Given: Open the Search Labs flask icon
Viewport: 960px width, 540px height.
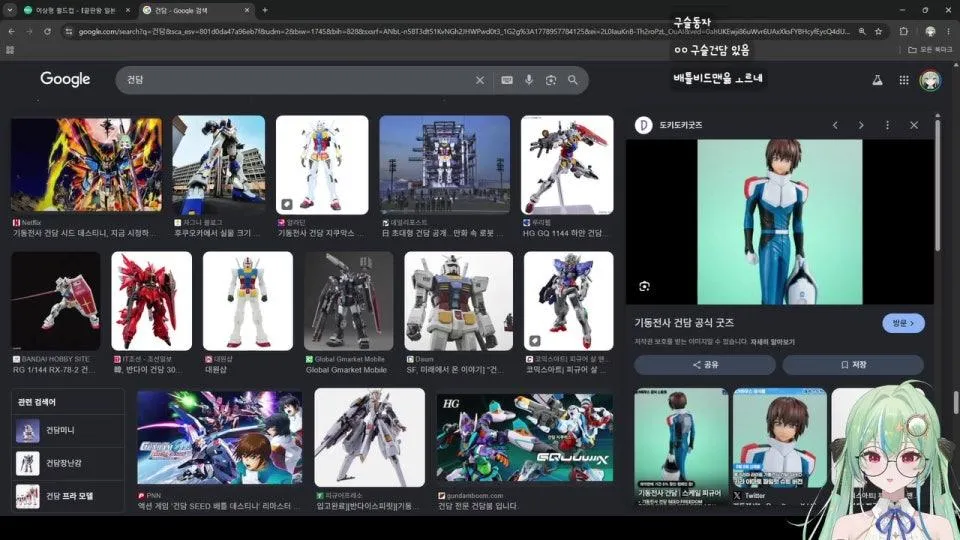Looking at the screenshot, I should coord(877,80).
